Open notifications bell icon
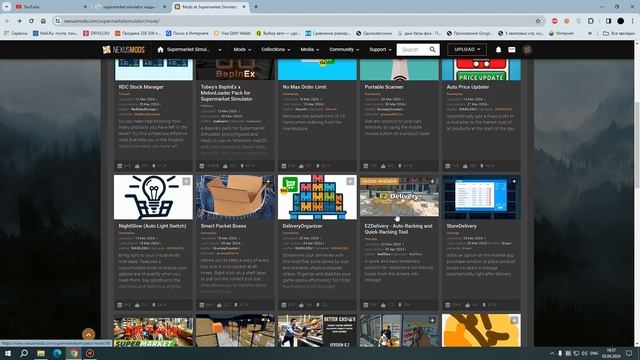640x360 pixels. [x=498, y=49]
